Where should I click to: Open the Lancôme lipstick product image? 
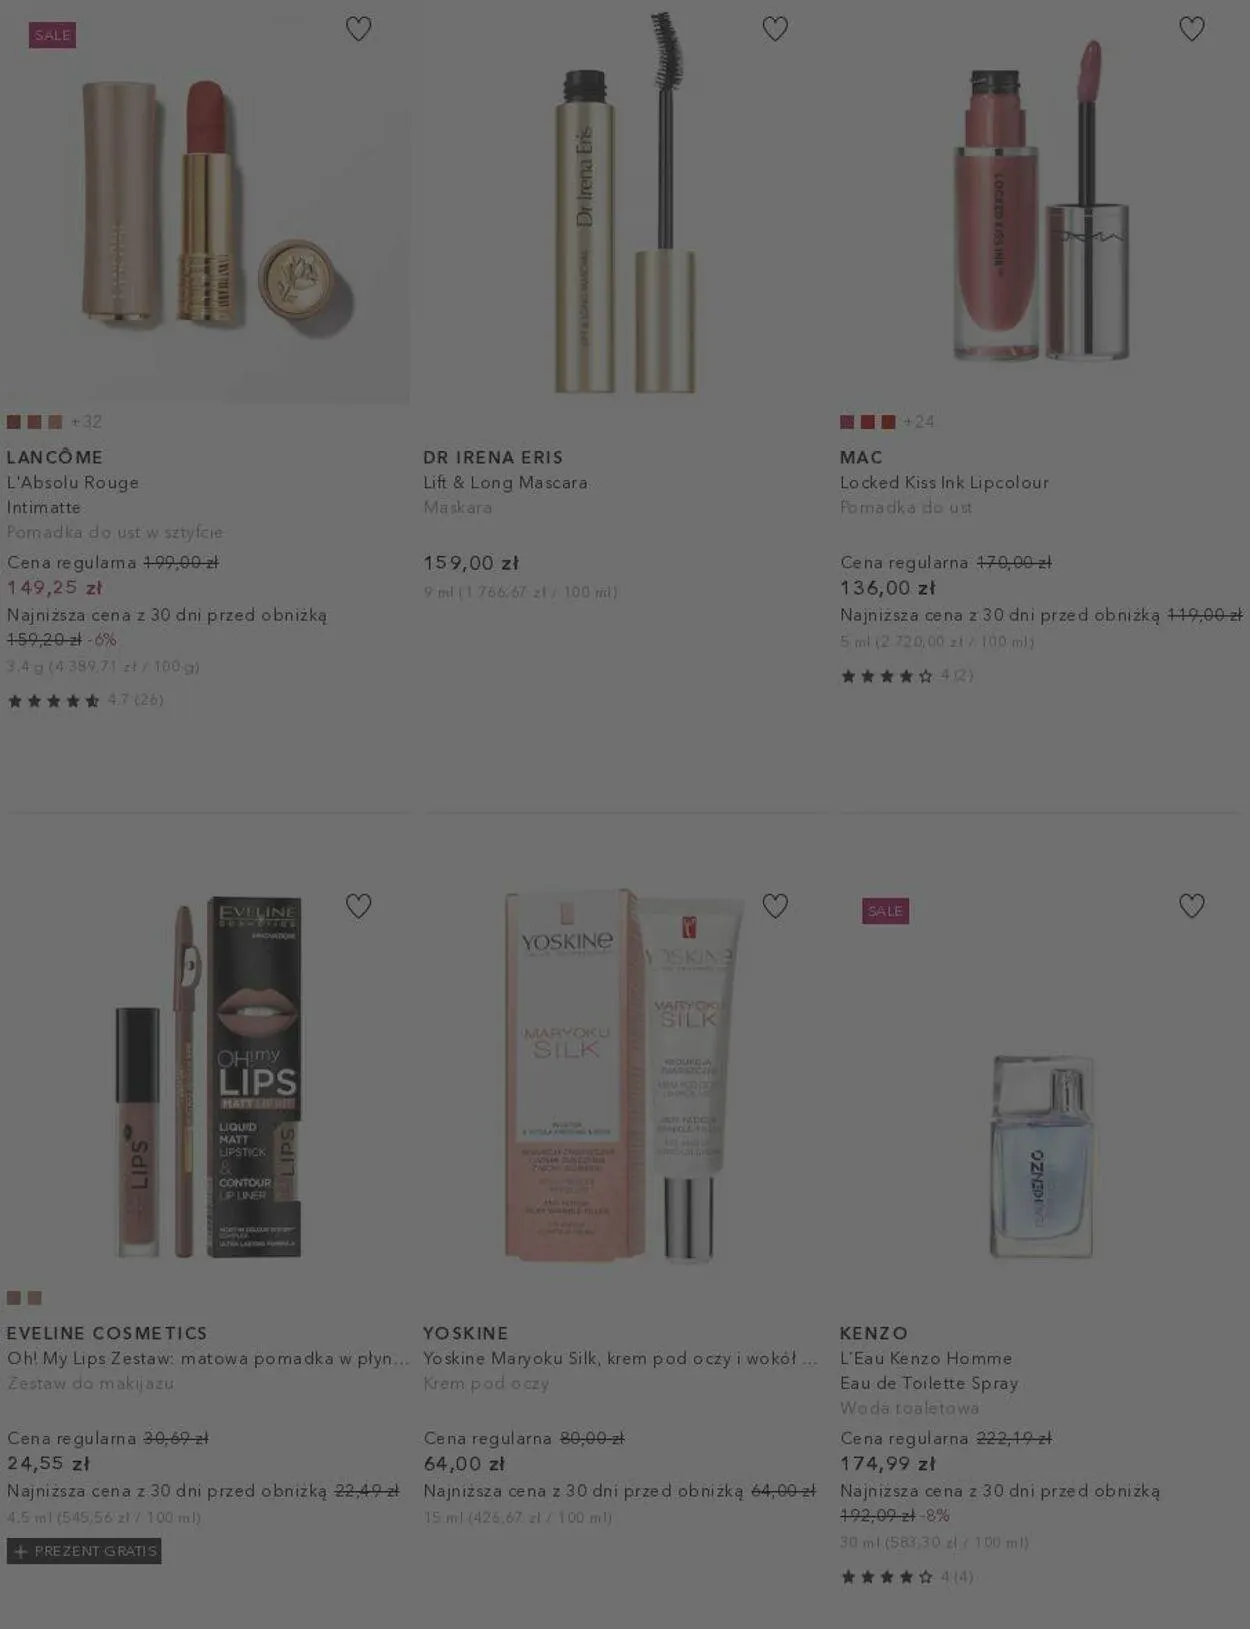205,203
